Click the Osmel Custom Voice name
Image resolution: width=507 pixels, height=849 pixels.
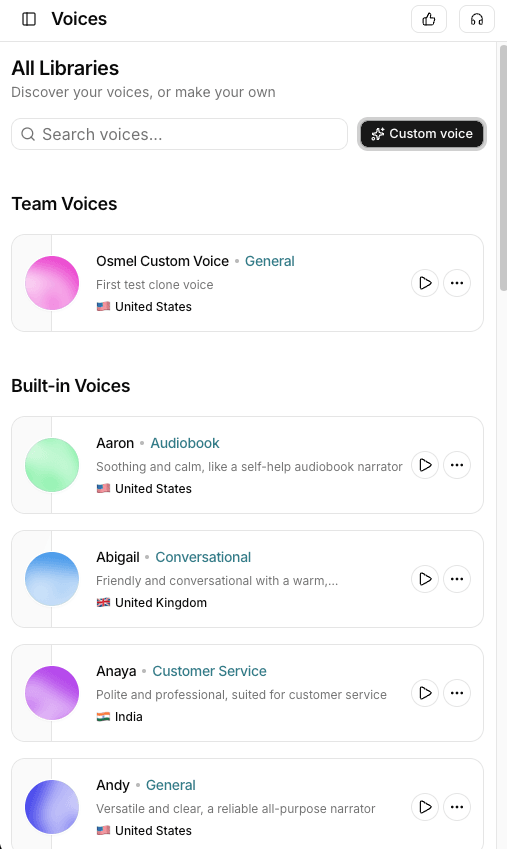click(162, 261)
